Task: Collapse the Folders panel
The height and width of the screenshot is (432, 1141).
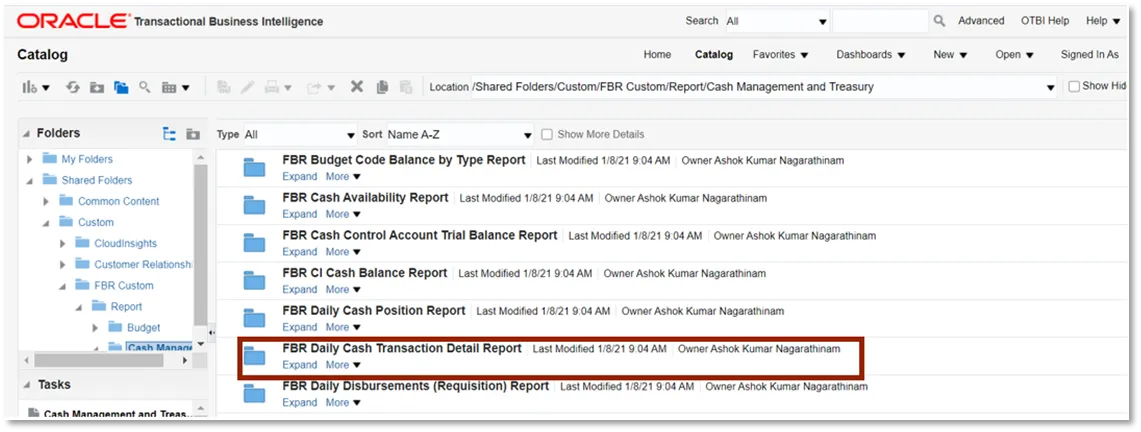Action: [x=29, y=134]
